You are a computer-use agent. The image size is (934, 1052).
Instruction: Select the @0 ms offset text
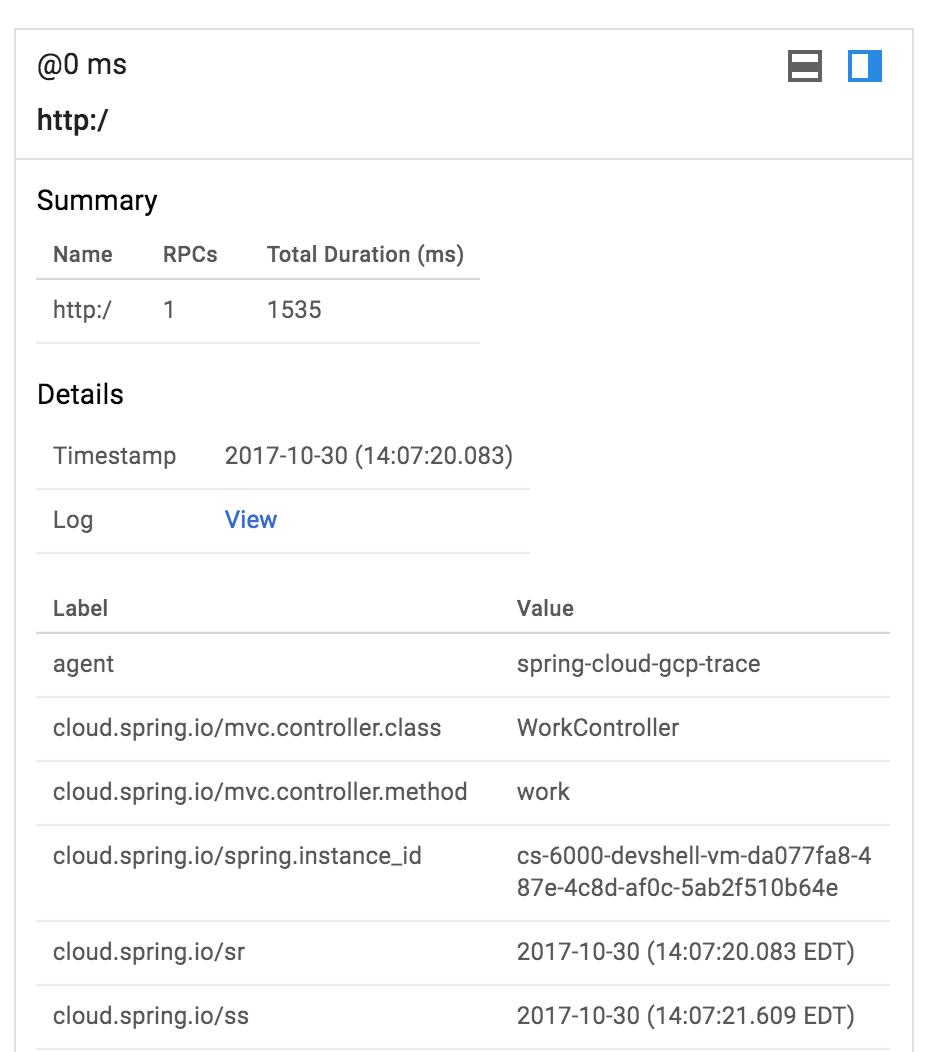coord(82,66)
